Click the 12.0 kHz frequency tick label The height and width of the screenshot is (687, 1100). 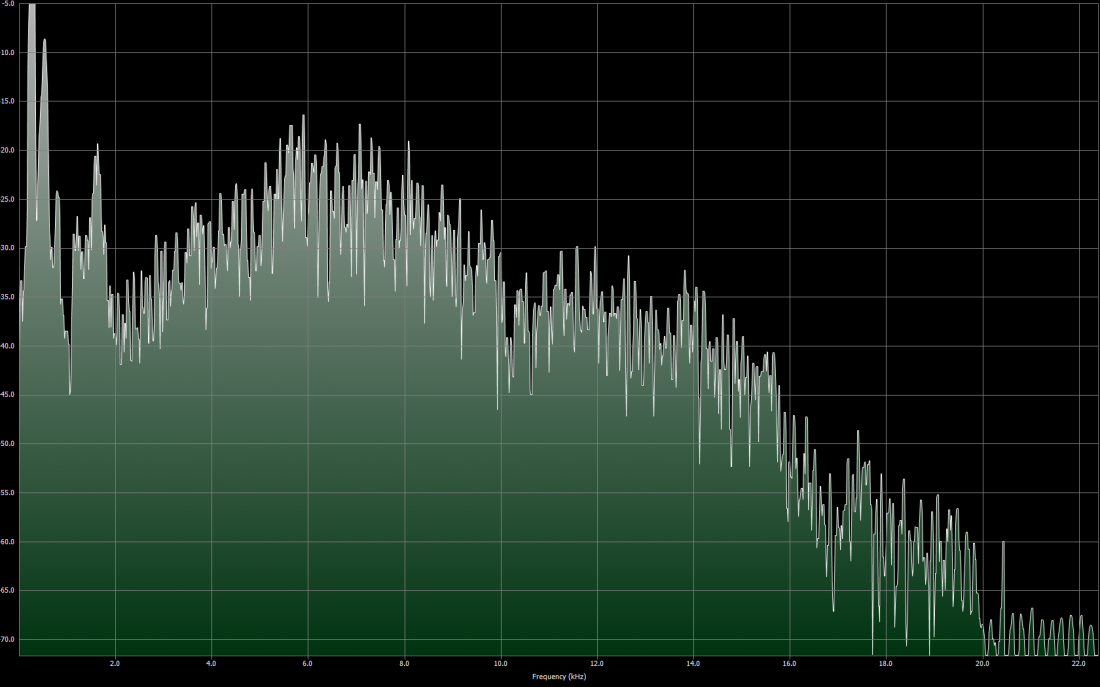pyautogui.click(x=597, y=663)
